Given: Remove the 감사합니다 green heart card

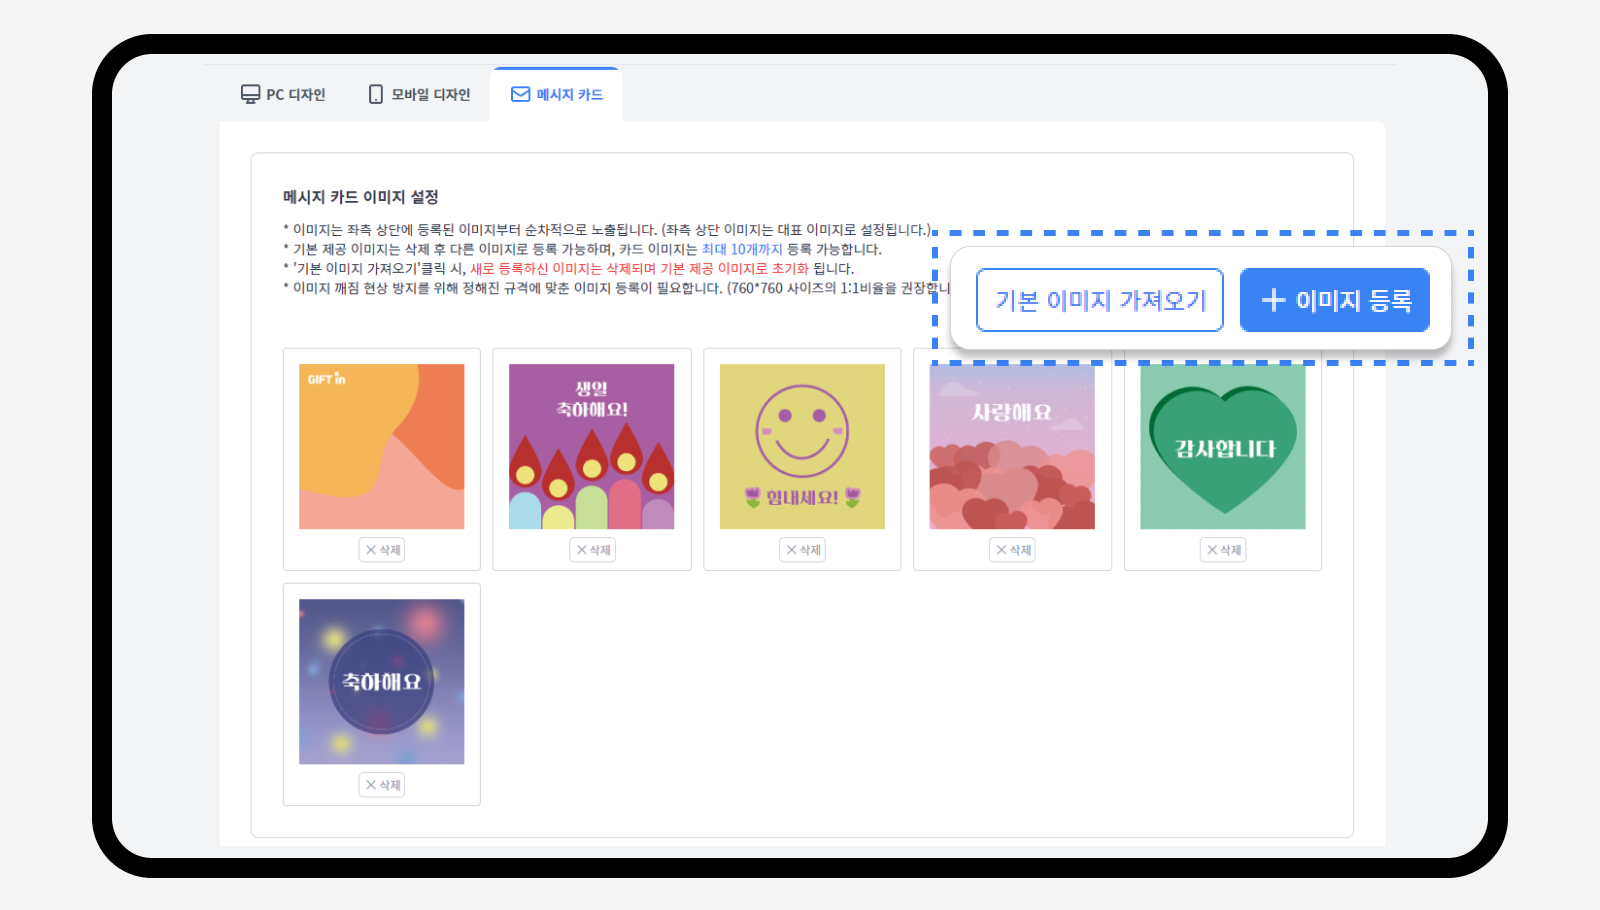Looking at the screenshot, I should point(1223,550).
